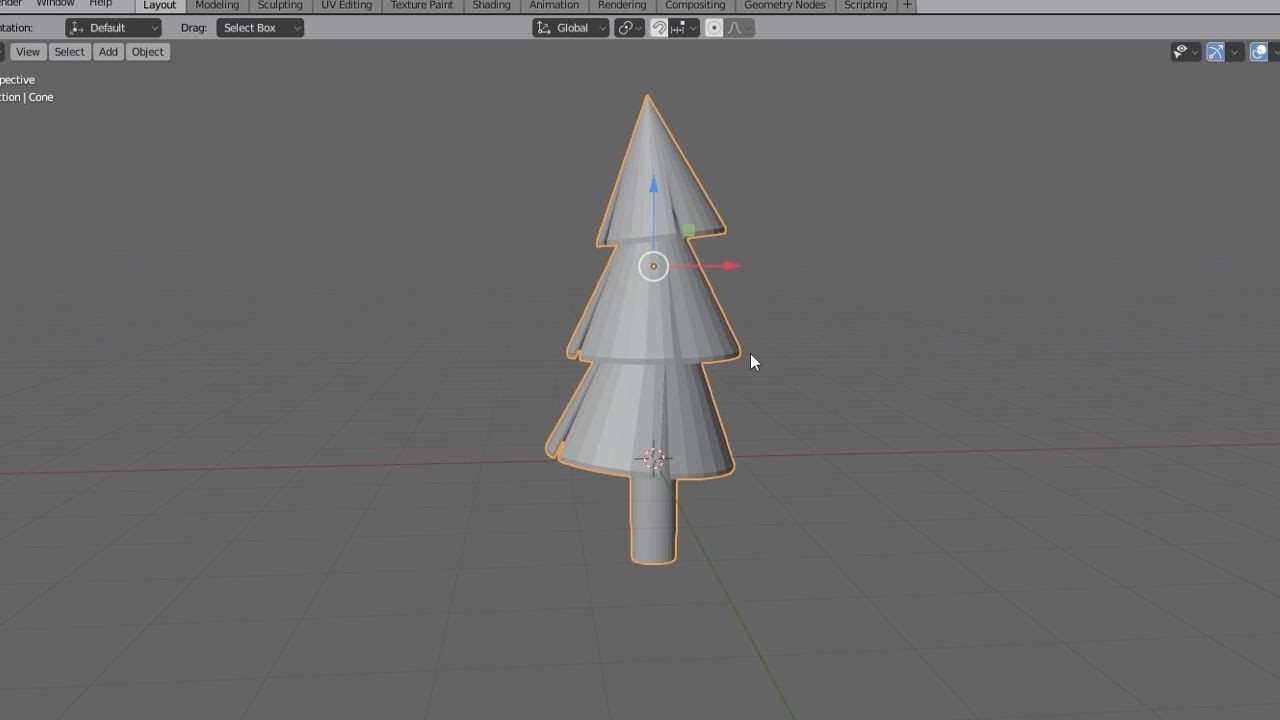Open the Default orientation dropdown
This screenshot has height=720, width=1280.
(113, 28)
